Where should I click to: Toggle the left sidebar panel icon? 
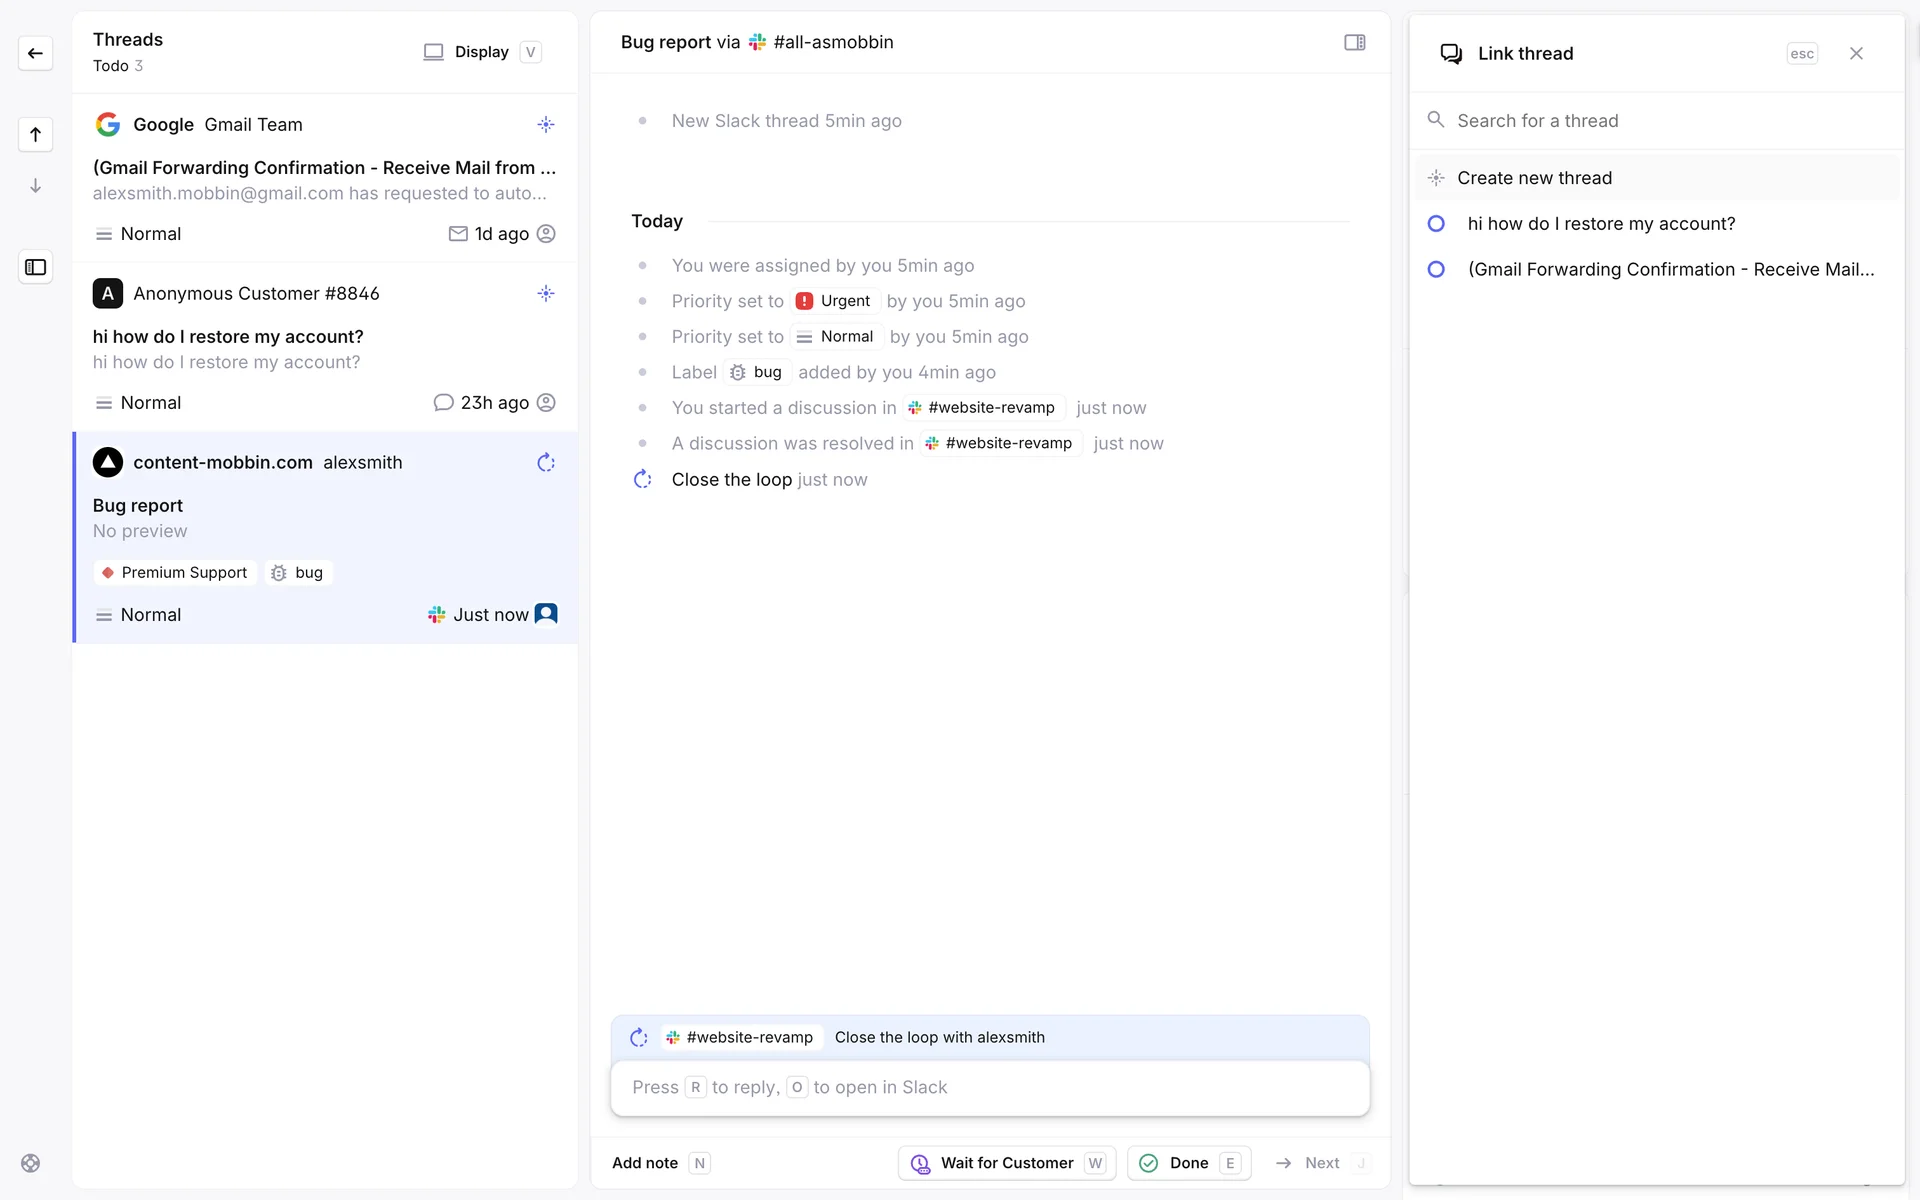coord(35,267)
